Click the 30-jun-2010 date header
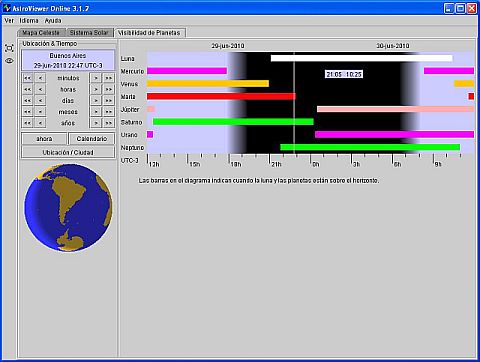Viewport: 480px width, 362px height. point(393,46)
